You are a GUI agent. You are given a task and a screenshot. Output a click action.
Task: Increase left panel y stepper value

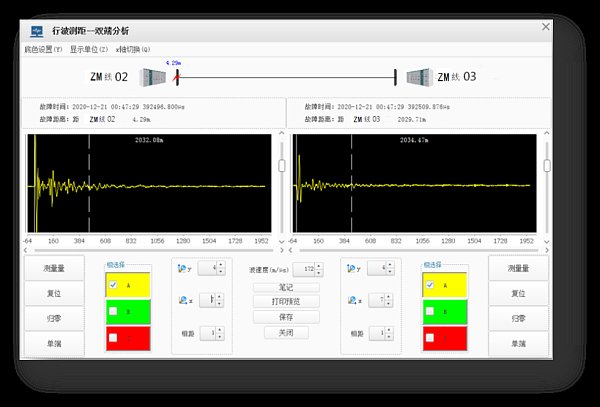[x=220, y=264]
